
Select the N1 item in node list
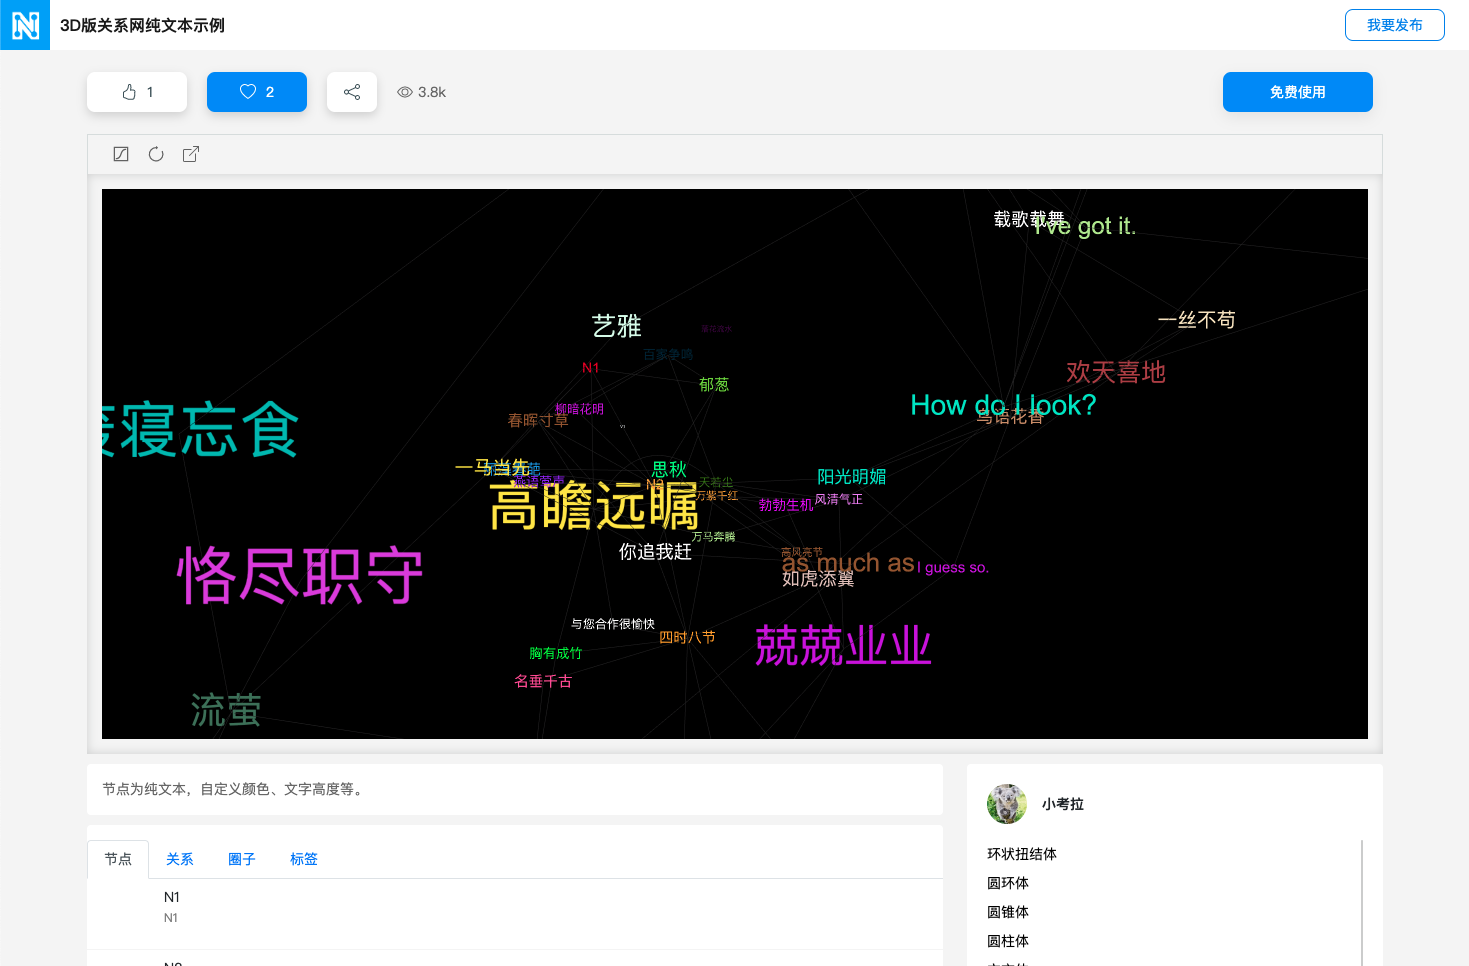pyautogui.click(x=172, y=898)
